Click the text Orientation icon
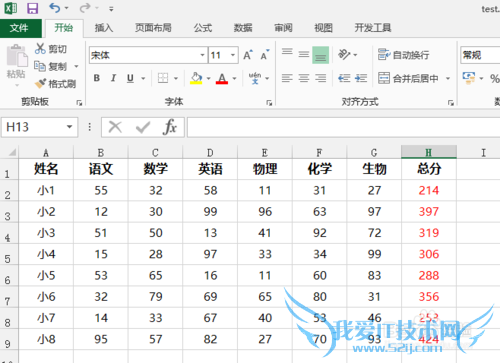 click(344, 54)
